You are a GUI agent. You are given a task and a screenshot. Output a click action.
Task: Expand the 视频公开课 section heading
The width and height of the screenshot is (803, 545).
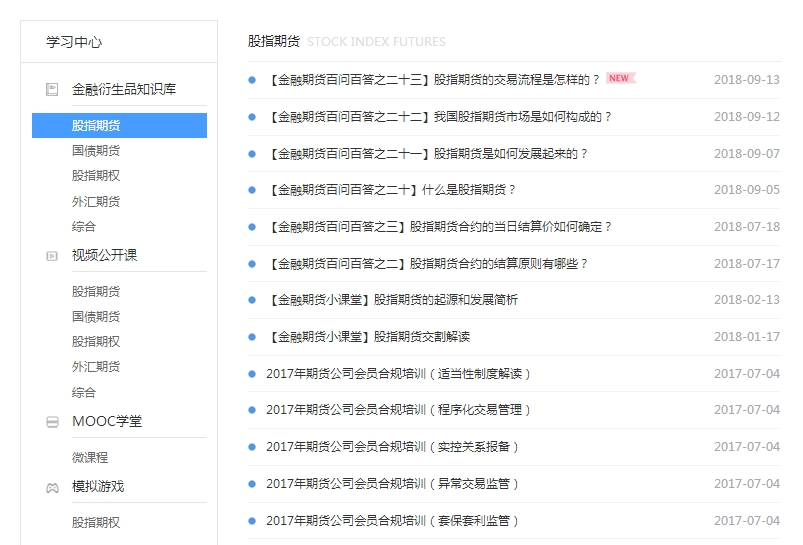click(105, 255)
